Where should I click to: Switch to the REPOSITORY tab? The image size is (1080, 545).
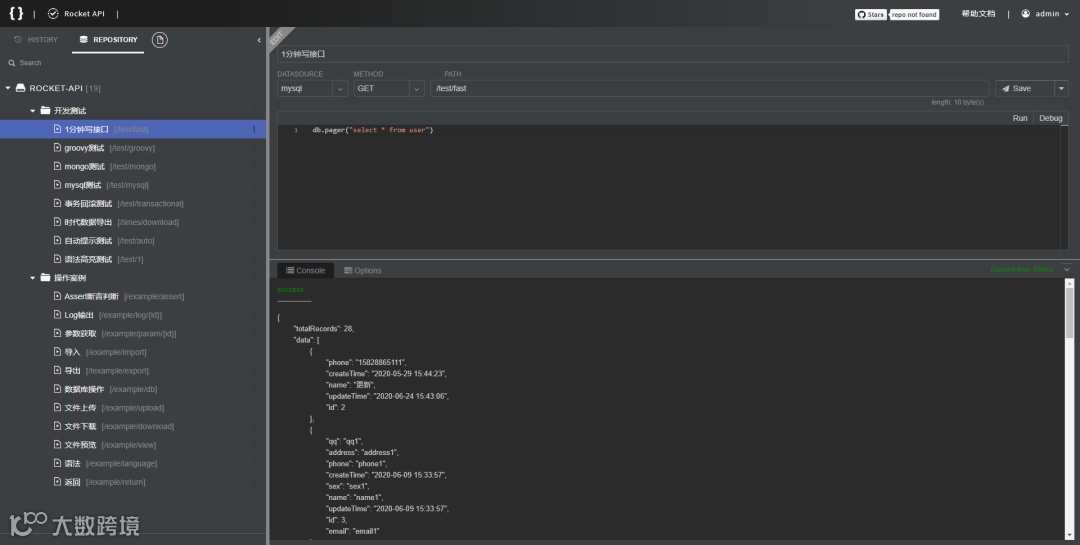[108, 39]
